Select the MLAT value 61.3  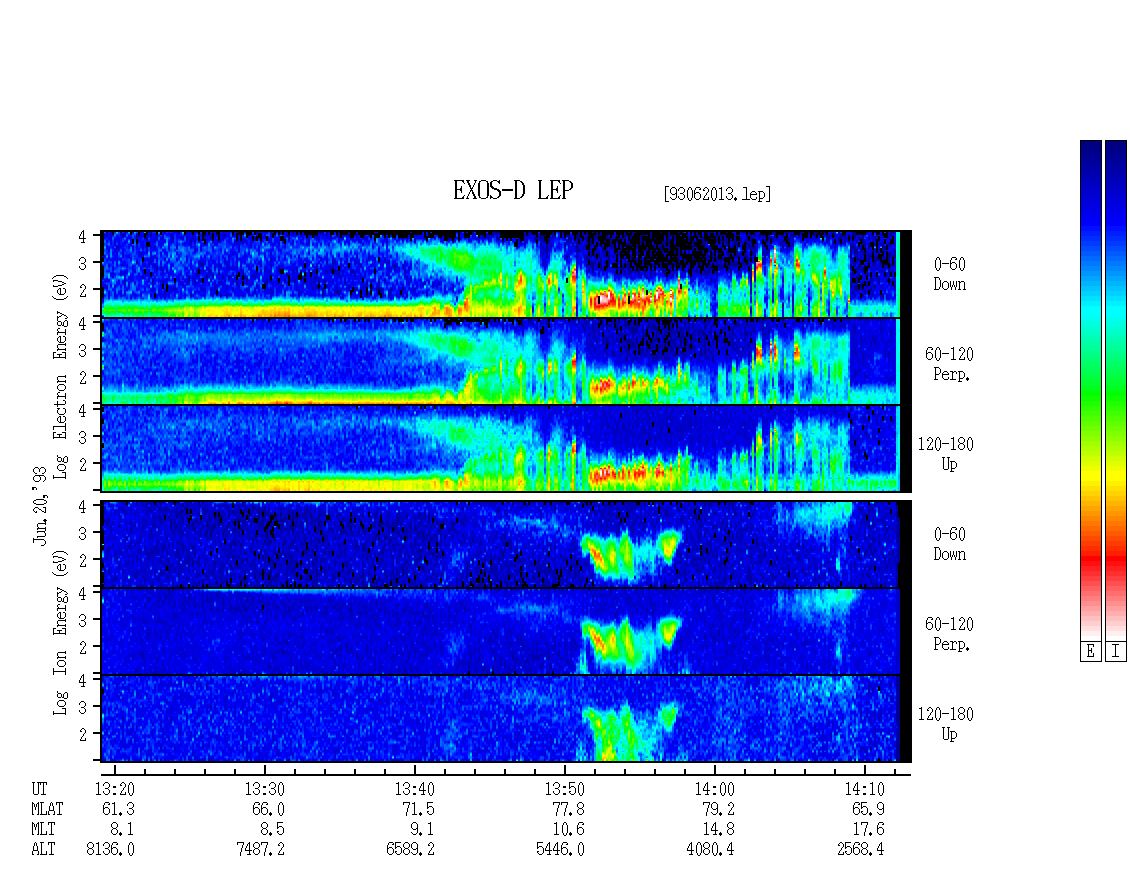(x=118, y=809)
